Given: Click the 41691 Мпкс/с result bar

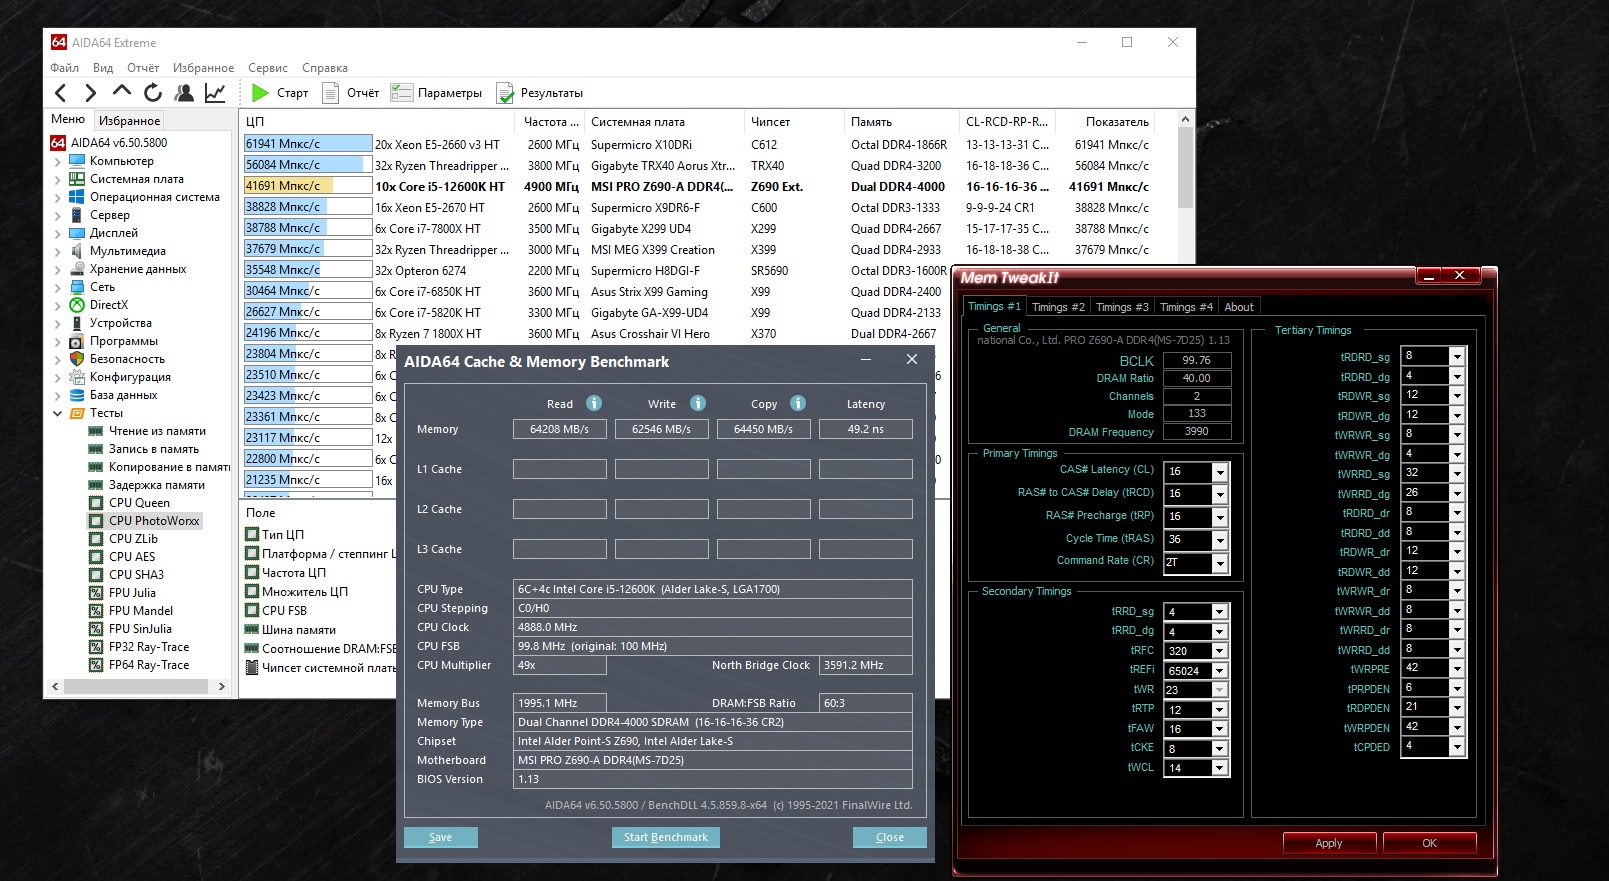Looking at the screenshot, I should (308, 186).
